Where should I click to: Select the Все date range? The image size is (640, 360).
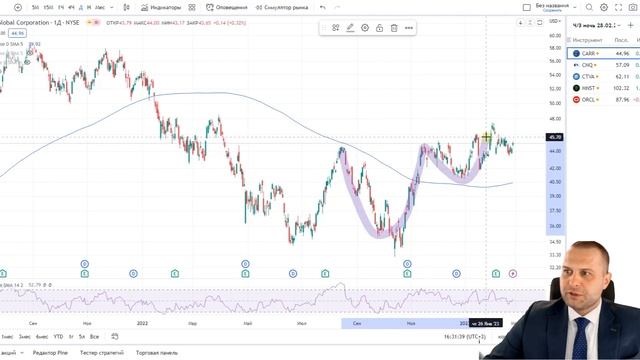coord(94,337)
